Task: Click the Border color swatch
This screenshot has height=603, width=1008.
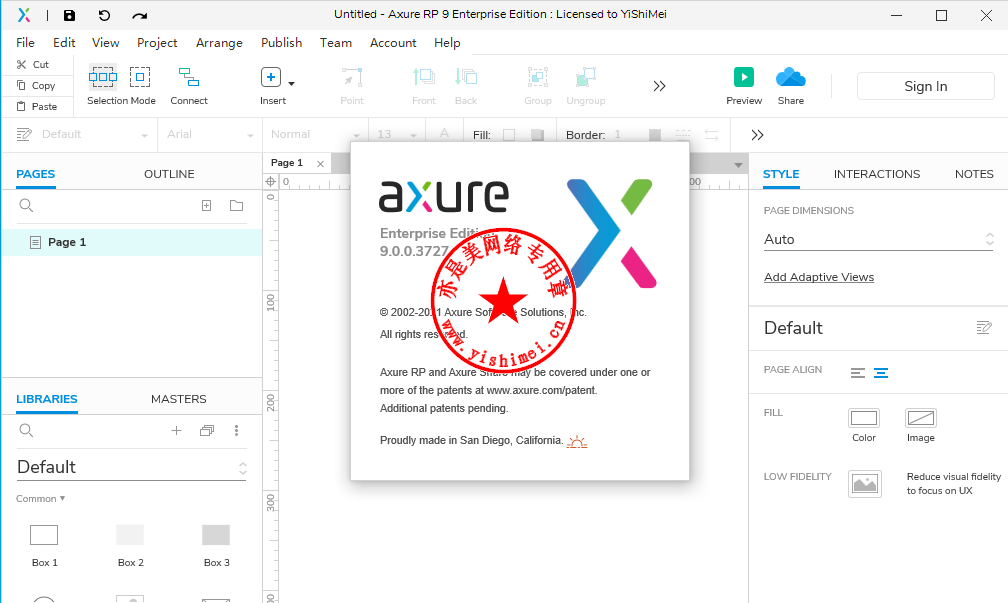Action: (654, 135)
